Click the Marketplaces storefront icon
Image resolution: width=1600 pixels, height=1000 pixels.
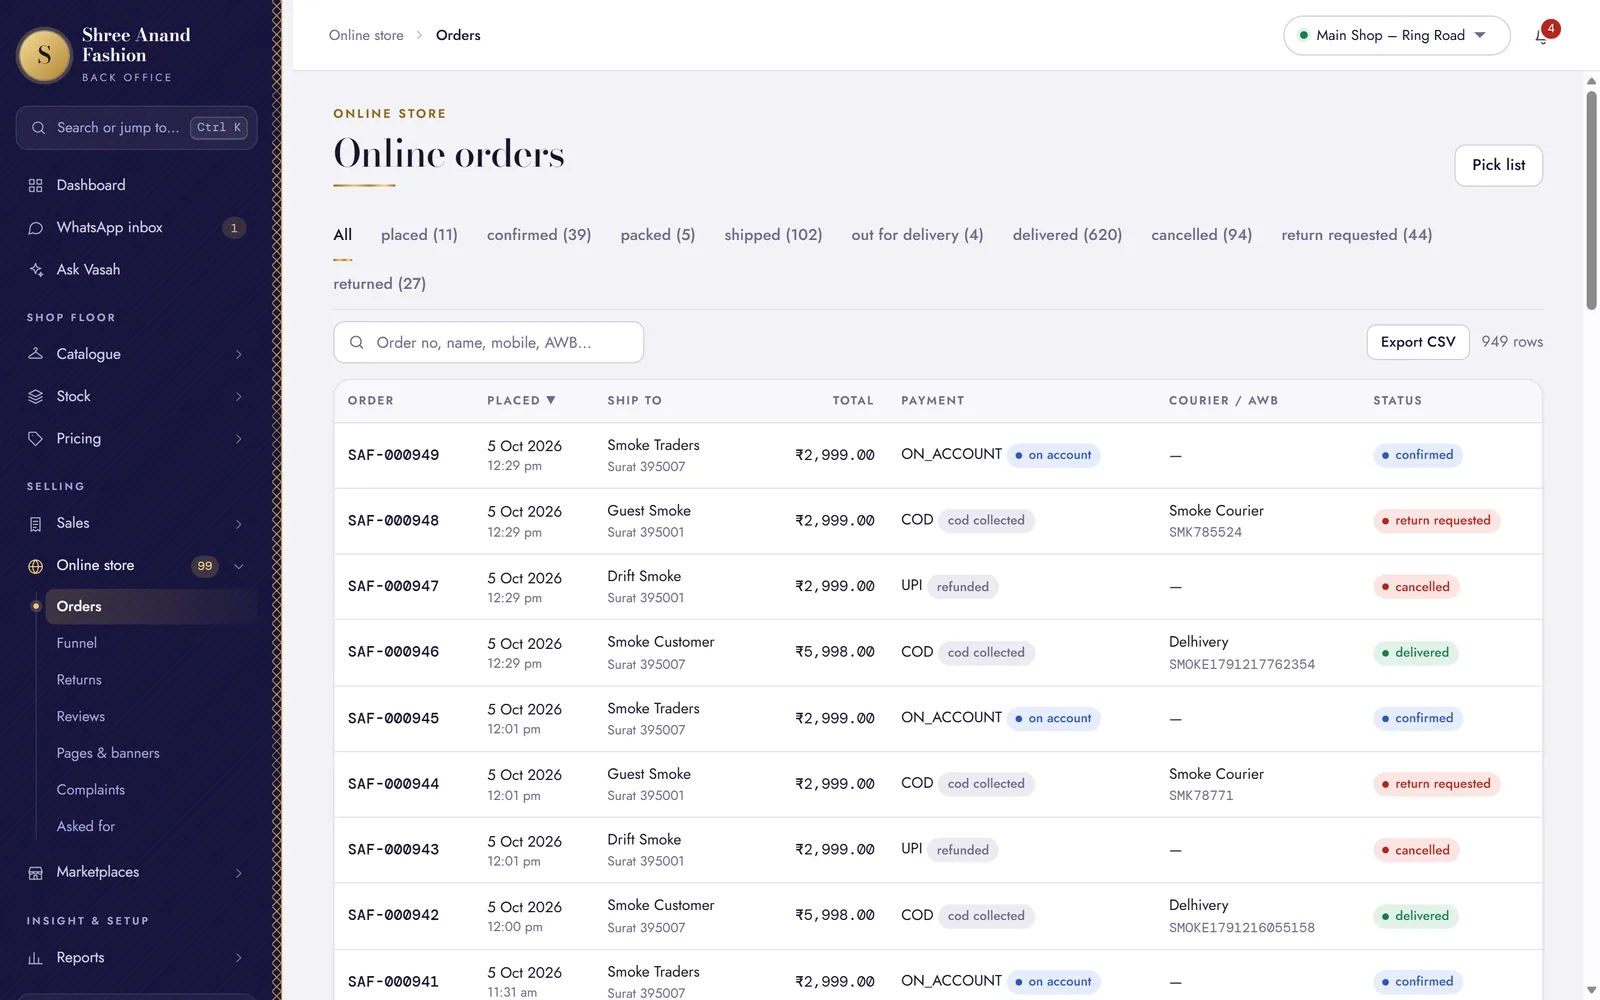[36, 873]
